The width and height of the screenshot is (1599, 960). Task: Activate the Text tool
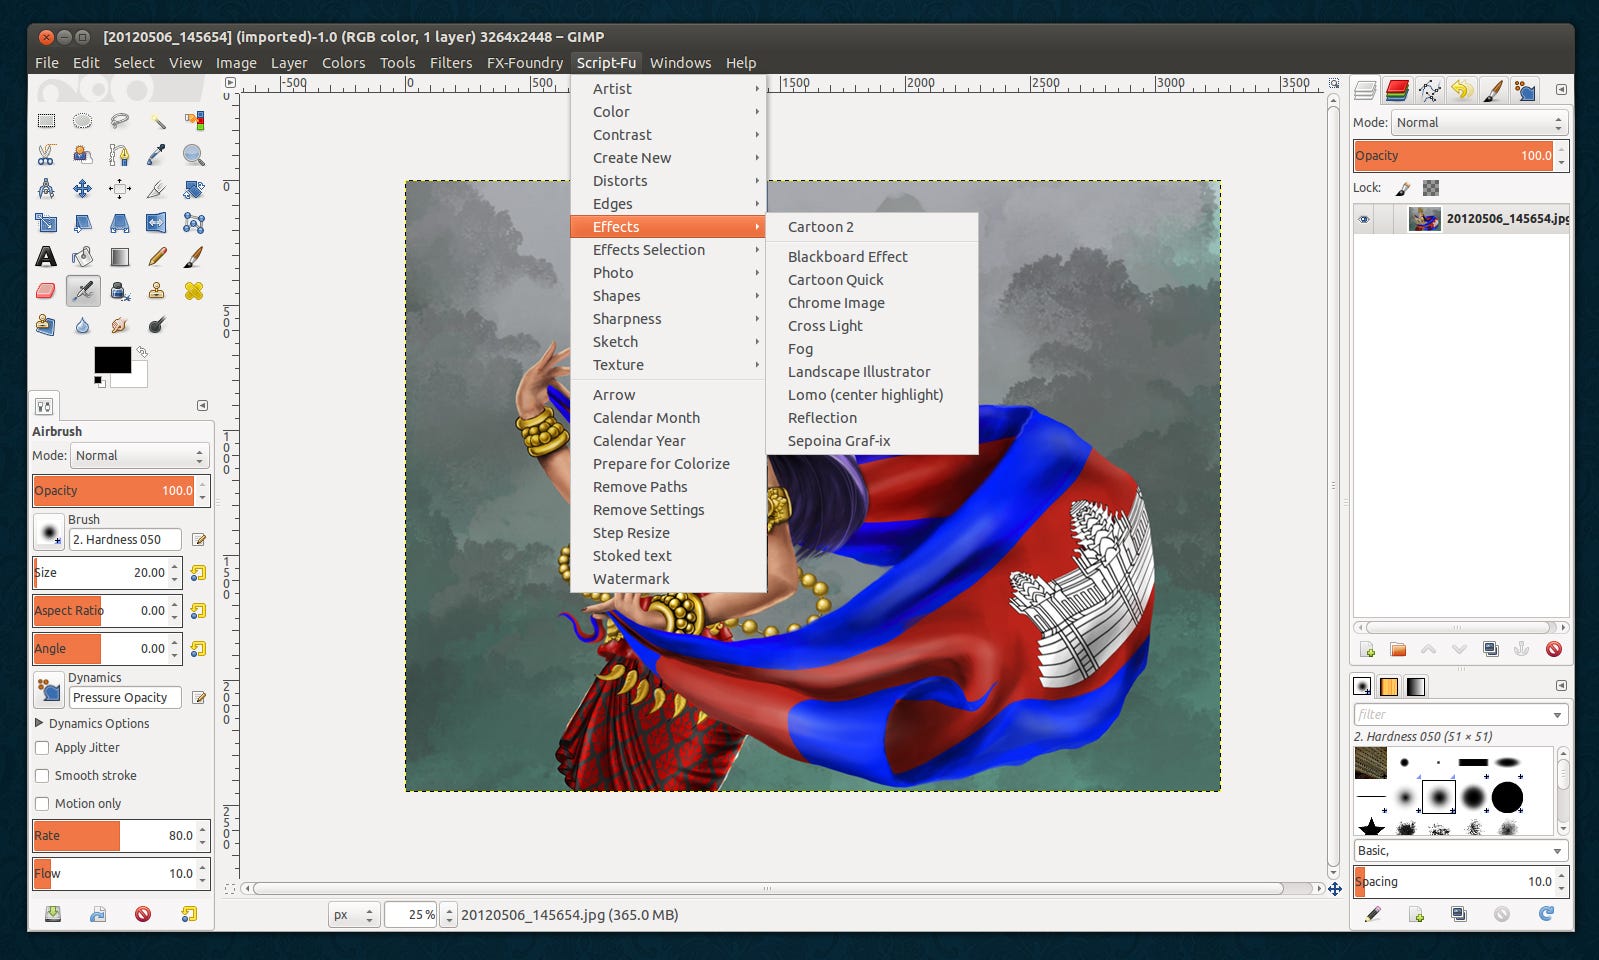(x=46, y=257)
